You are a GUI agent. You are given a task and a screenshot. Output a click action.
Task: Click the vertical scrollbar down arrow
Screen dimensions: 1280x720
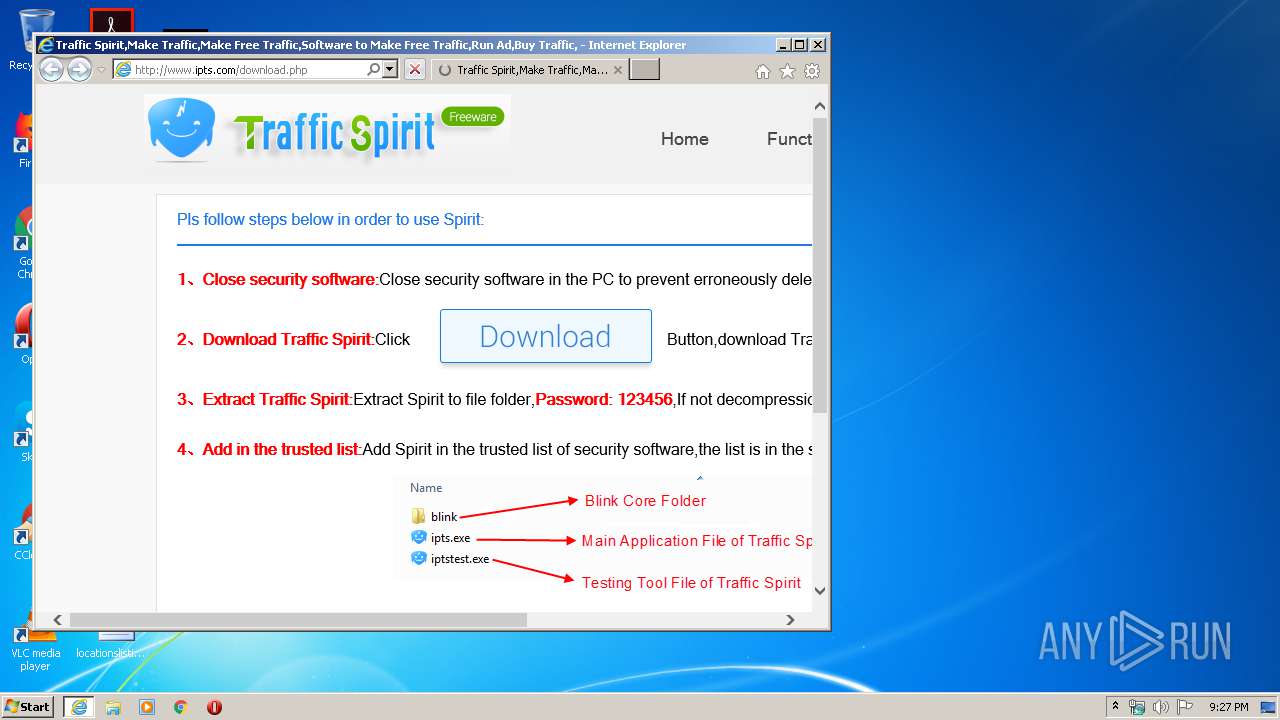tap(820, 590)
